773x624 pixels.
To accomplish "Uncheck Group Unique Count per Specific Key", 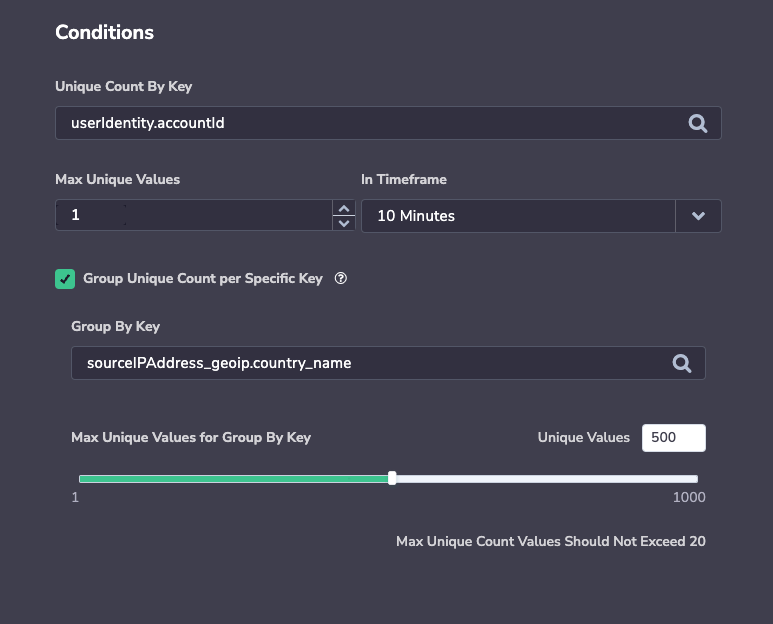I will point(65,279).
